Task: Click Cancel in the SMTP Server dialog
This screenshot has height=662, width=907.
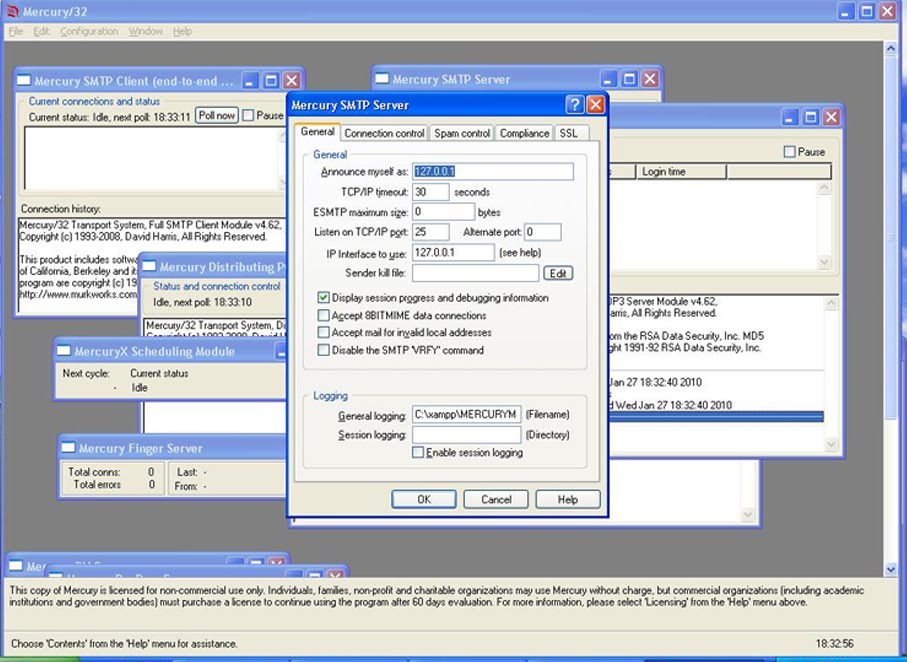Action: coord(496,499)
